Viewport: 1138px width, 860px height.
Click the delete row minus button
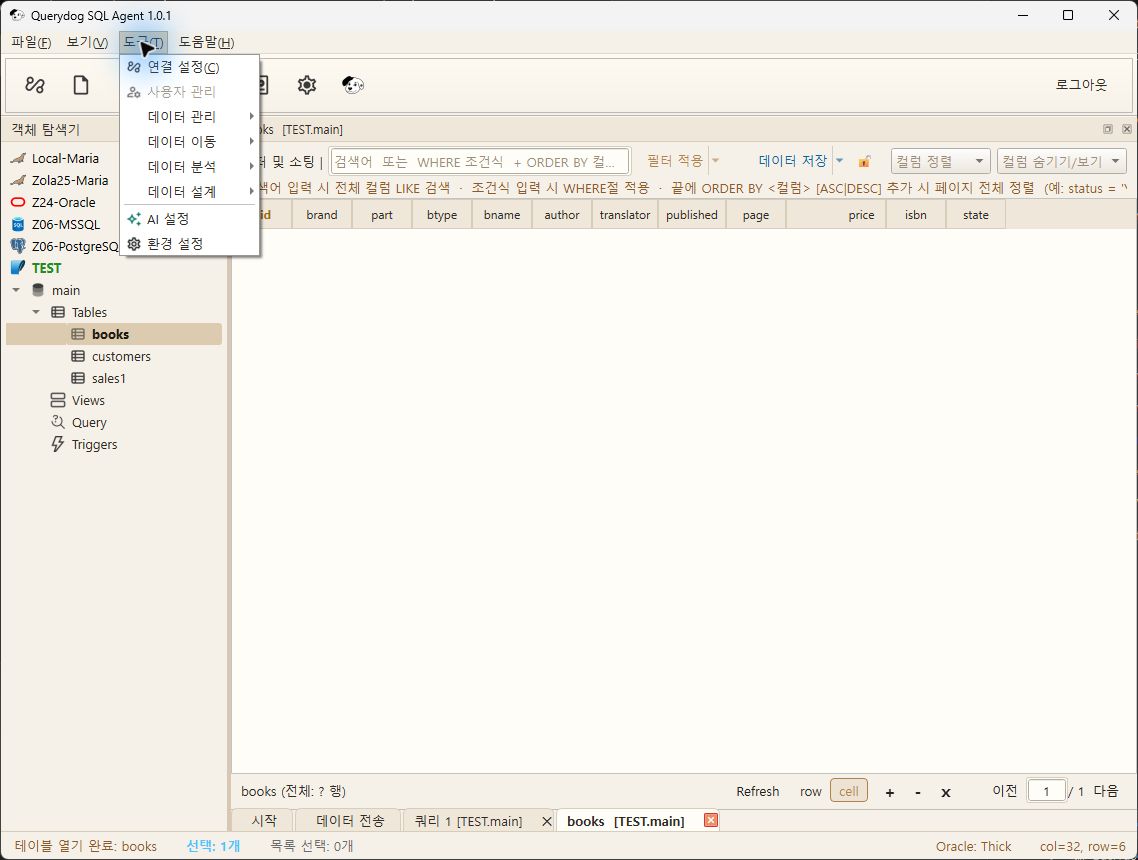pos(918,793)
